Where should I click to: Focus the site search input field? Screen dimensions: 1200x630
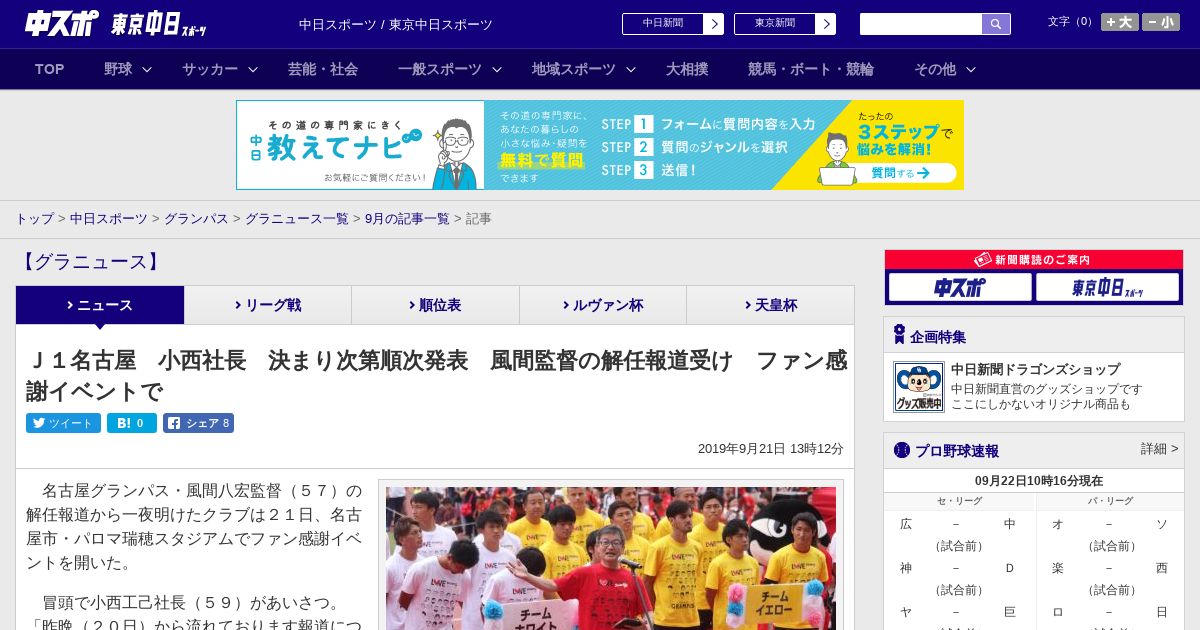(x=921, y=24)
